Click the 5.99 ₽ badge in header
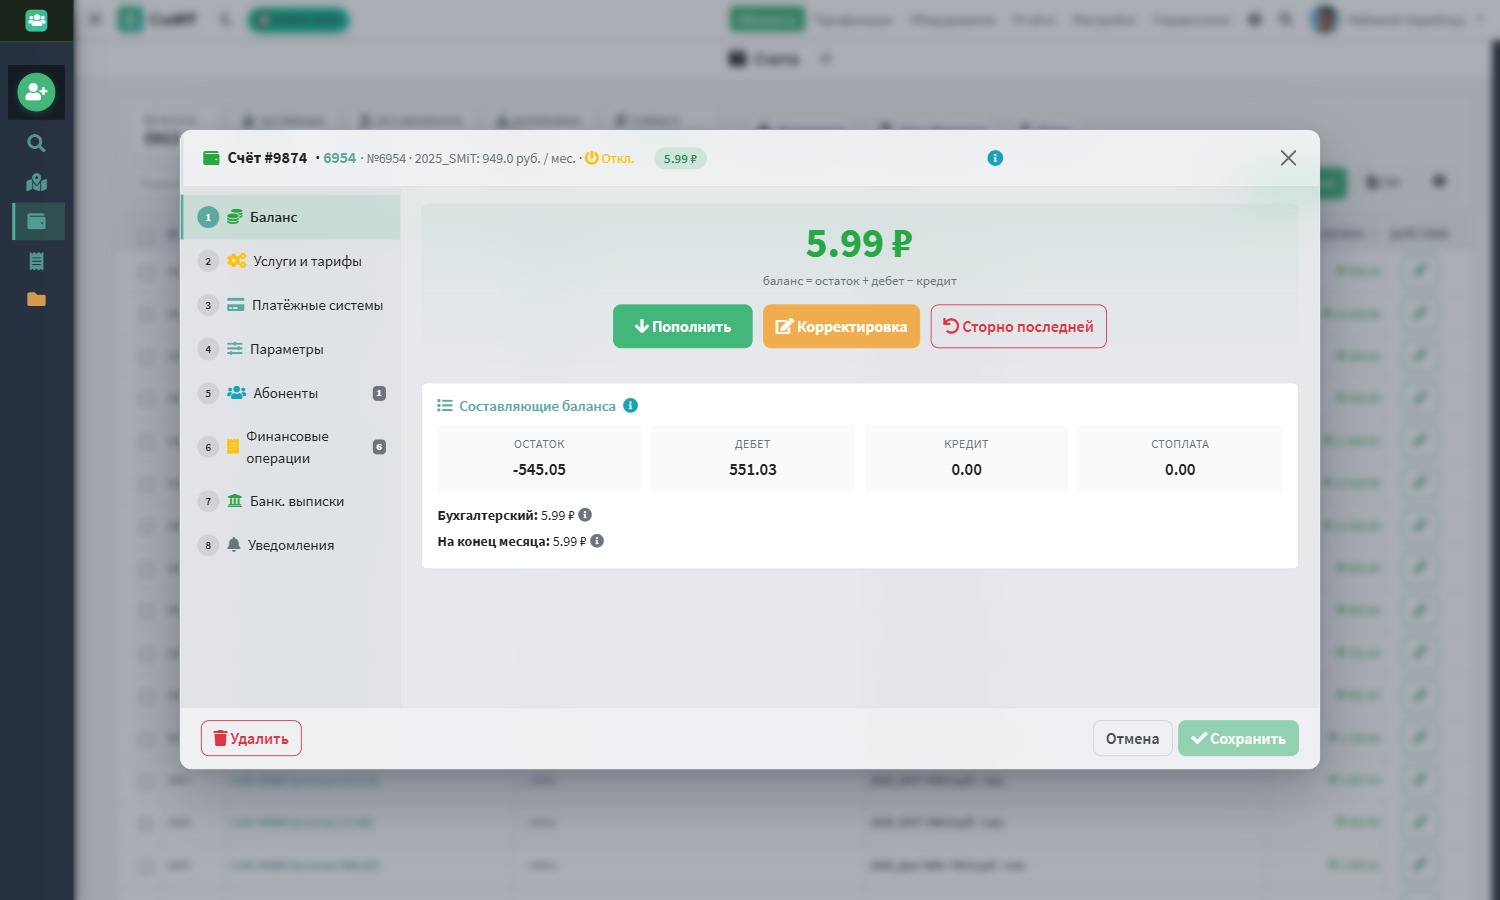Image resolution: width=1500 pixels, height=900 pixels. [680, 158]
